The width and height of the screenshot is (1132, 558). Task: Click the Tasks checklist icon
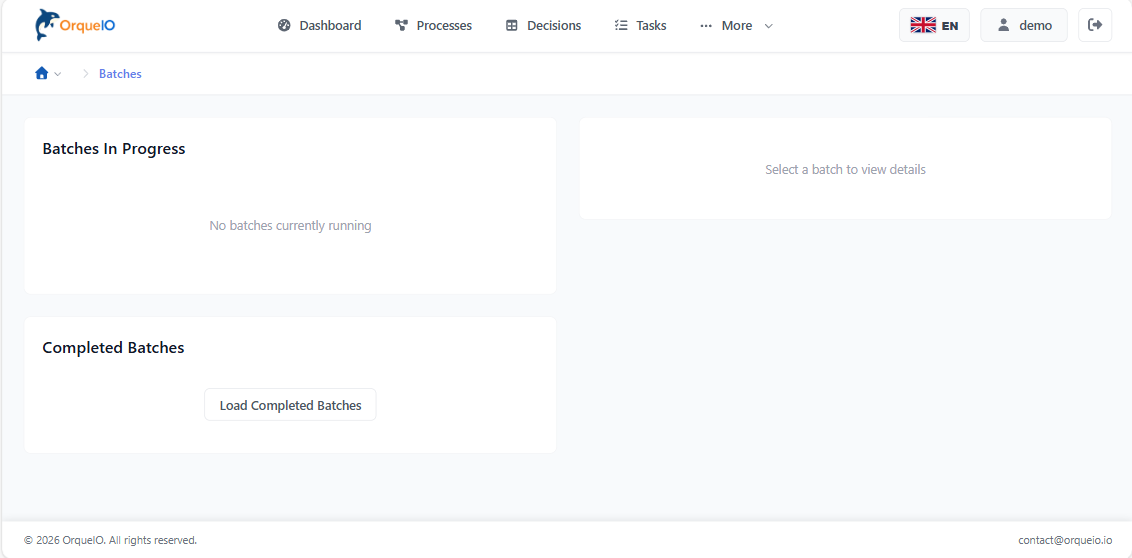(x=621, y=25)
